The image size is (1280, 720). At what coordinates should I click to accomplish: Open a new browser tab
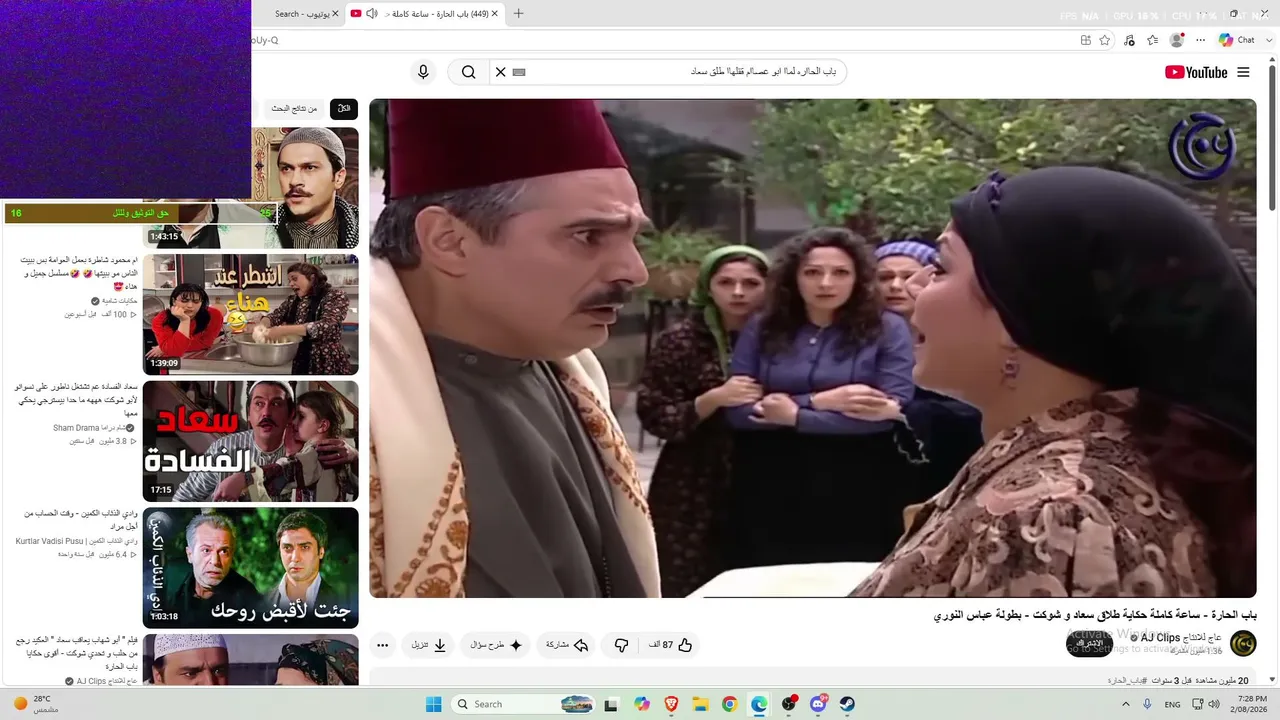(518, 13)
